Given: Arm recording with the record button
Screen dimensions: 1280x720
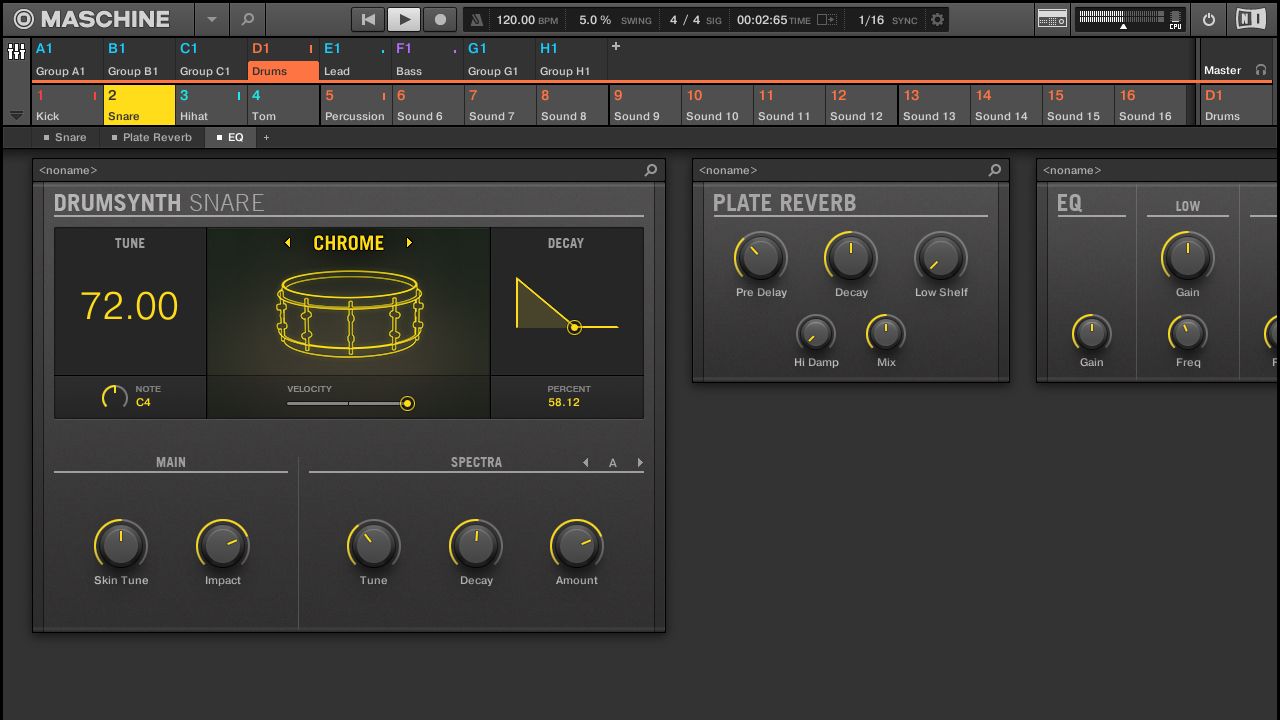Looking at the screenshot, I should click(440, 19).
